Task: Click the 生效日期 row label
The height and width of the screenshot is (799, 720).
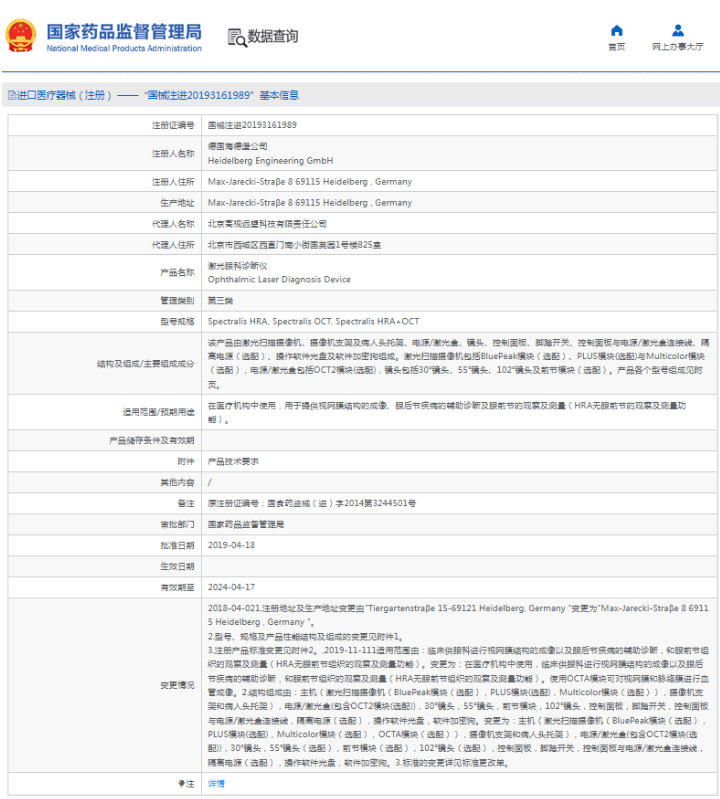Action: tap(177, 567)
